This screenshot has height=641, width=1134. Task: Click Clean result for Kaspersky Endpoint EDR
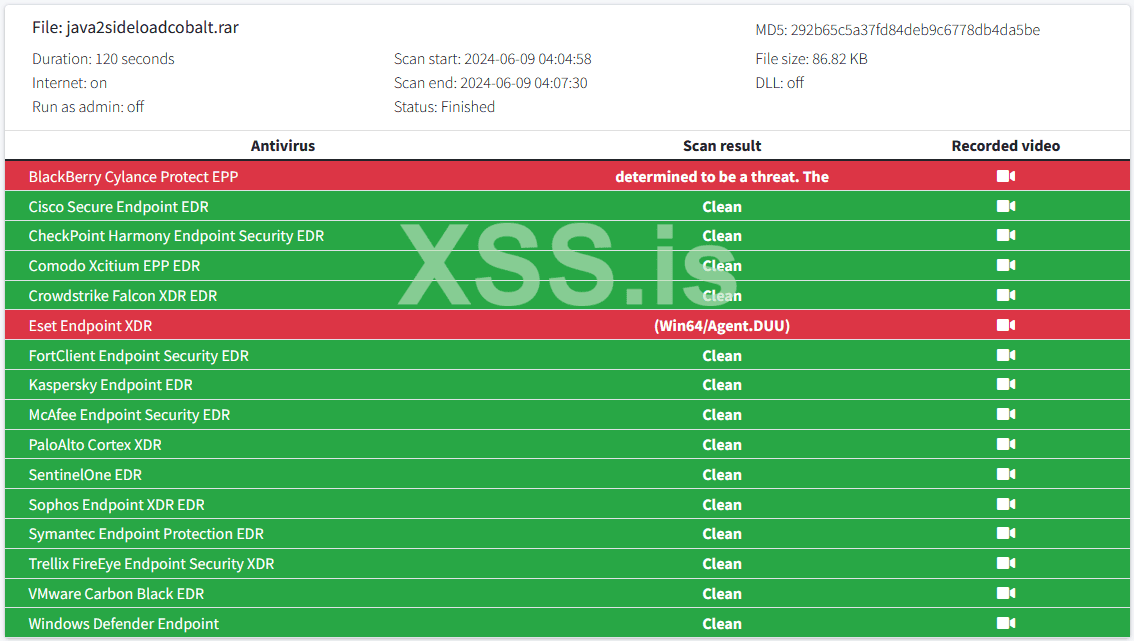pos(722,386)
